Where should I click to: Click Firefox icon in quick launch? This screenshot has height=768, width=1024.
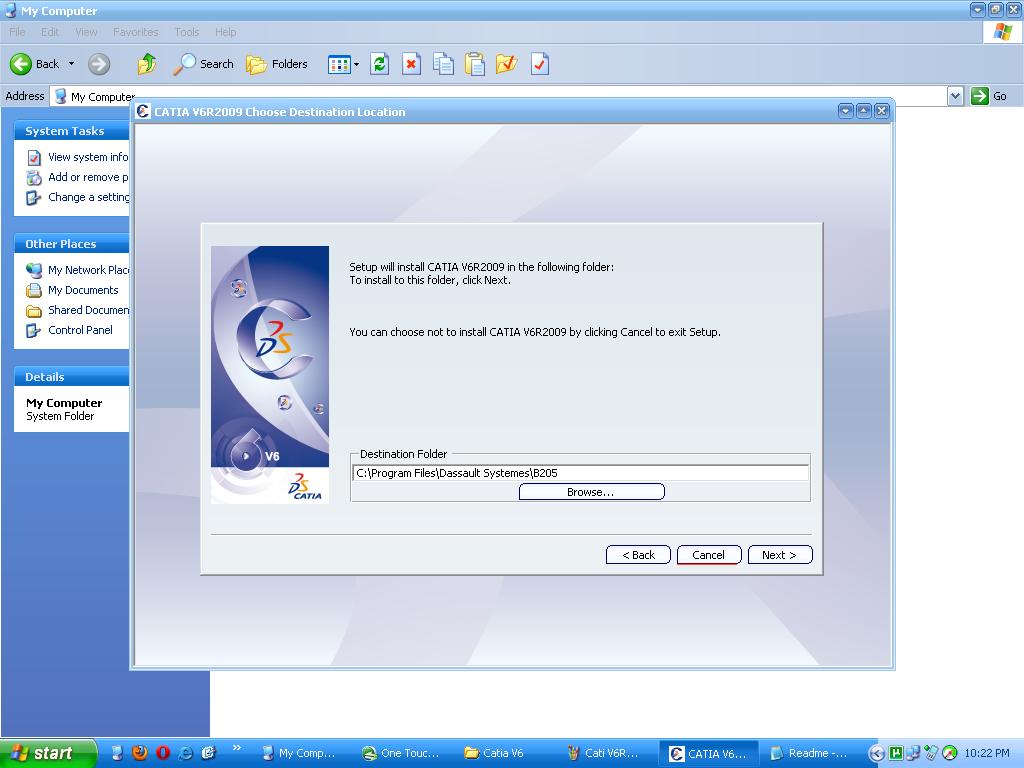pyautogui.click(x=140, y=753)
